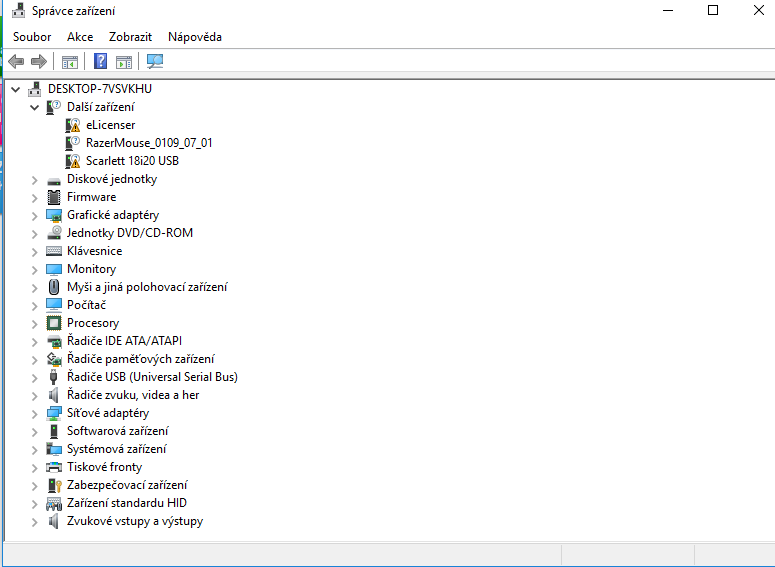775x567 pixels.
Task: Expand the Grafické adaptéry category
Action: tap(35, 215)
